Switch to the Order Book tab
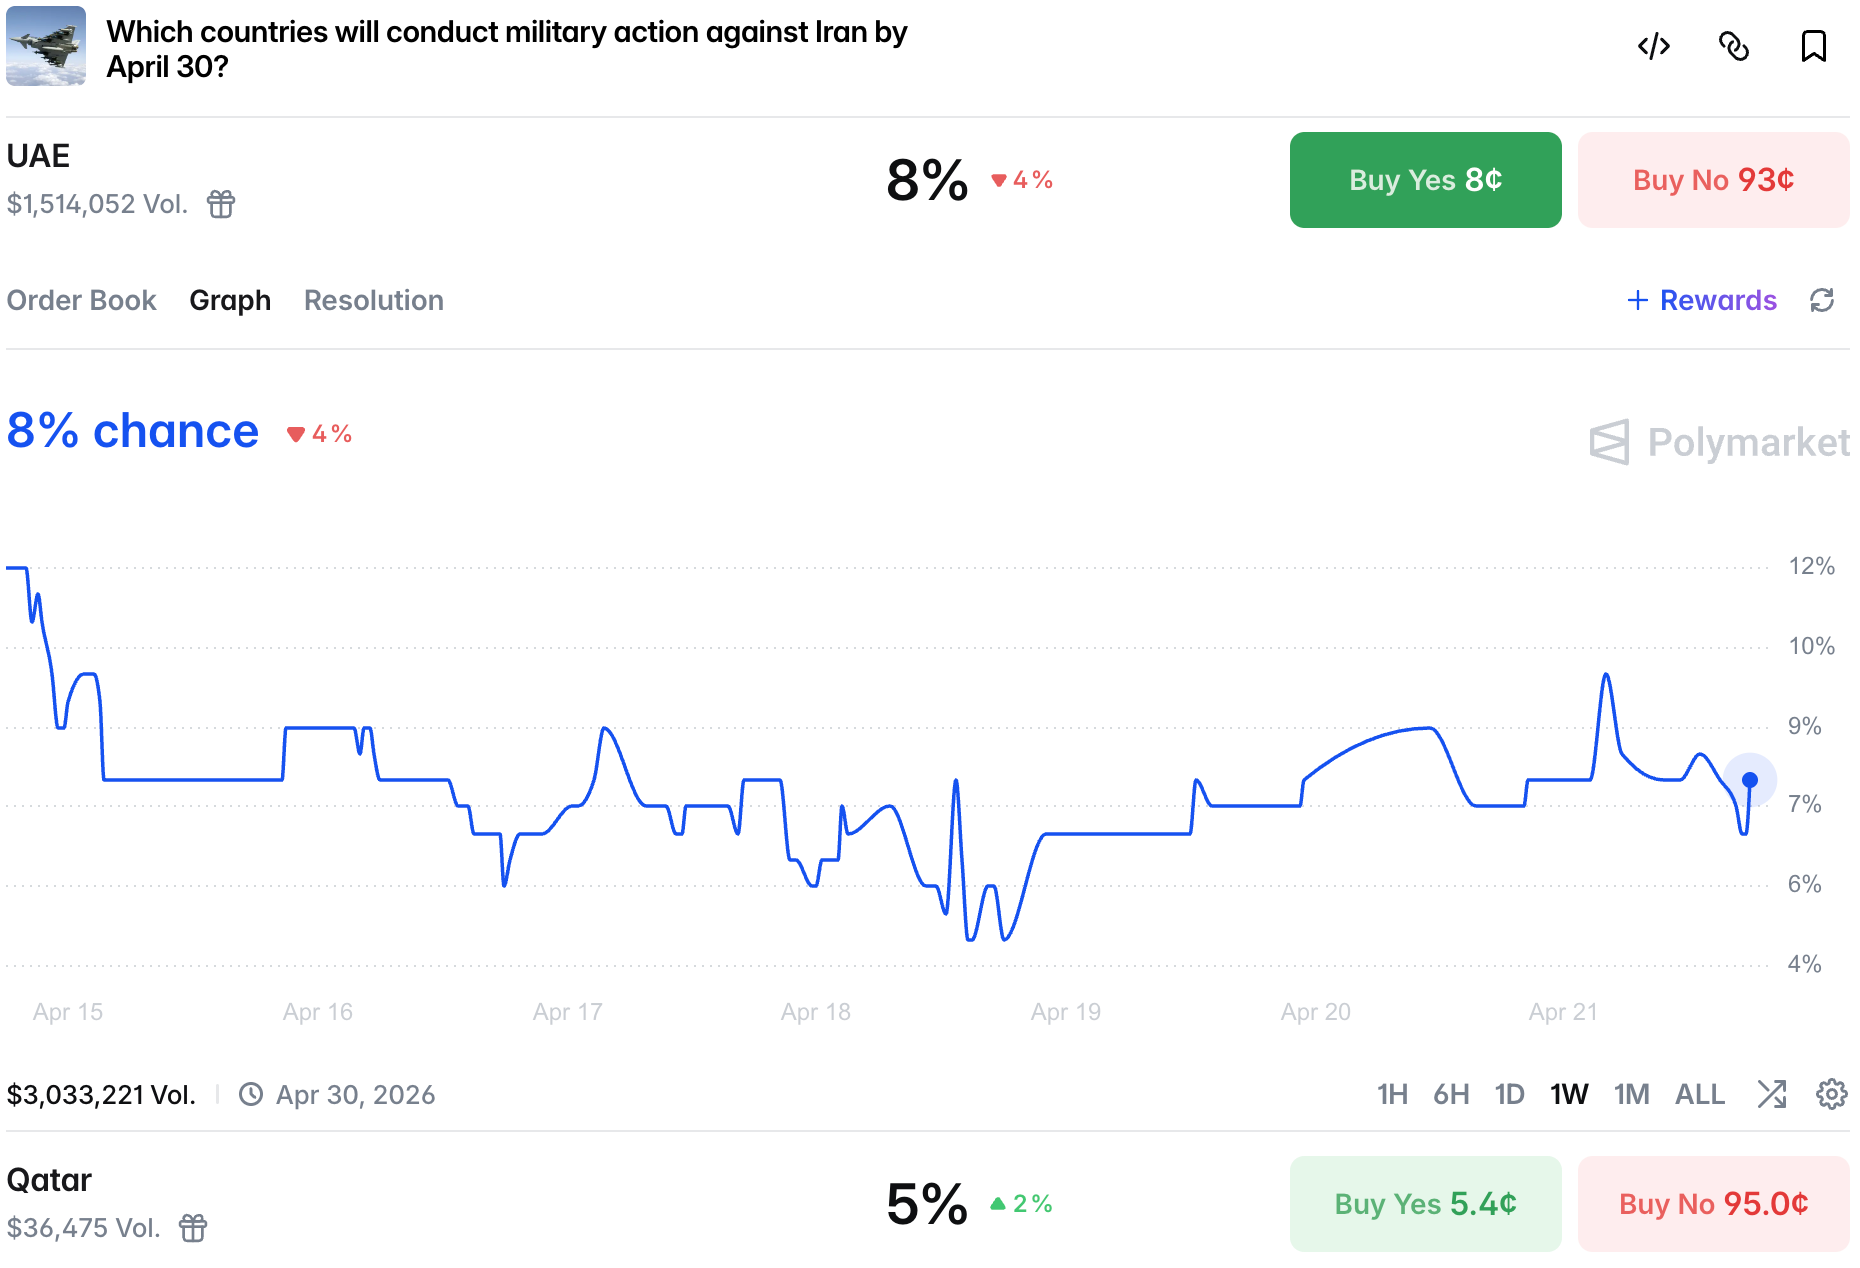This screenshot has height=1268, width=1860. click(81, 300)
